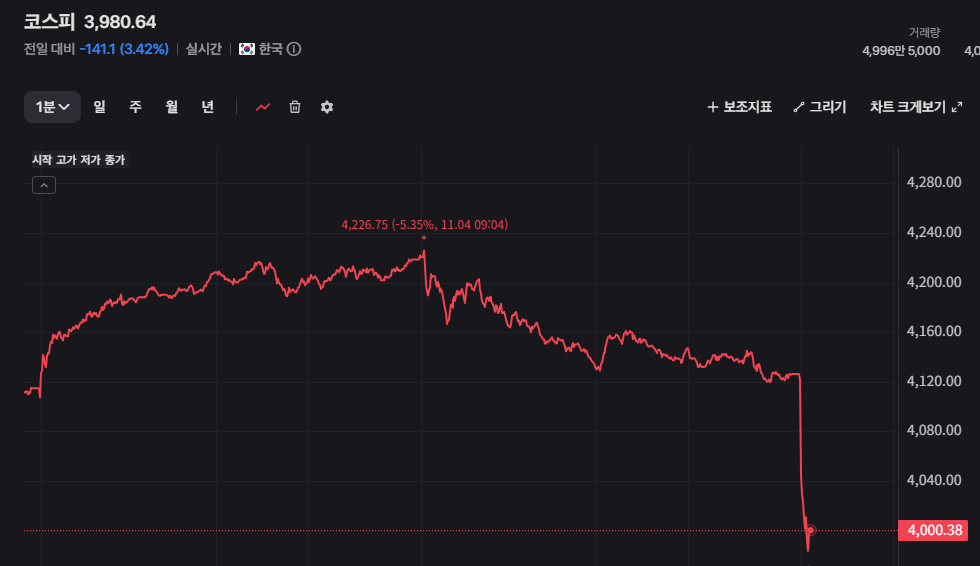Image resolution: width=980 pixels, height=566 pixels.
Task: Open the 그리기 drawing tools
Action: 819,107
